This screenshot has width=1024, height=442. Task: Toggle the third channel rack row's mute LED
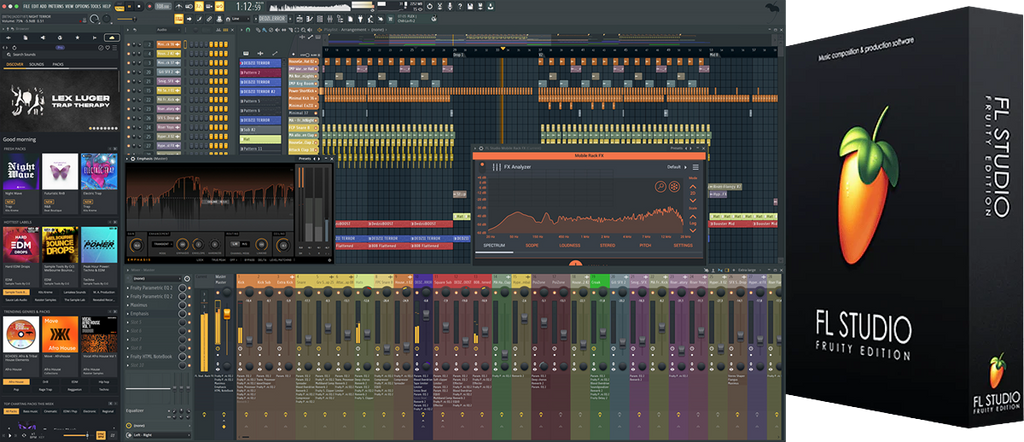129,63
